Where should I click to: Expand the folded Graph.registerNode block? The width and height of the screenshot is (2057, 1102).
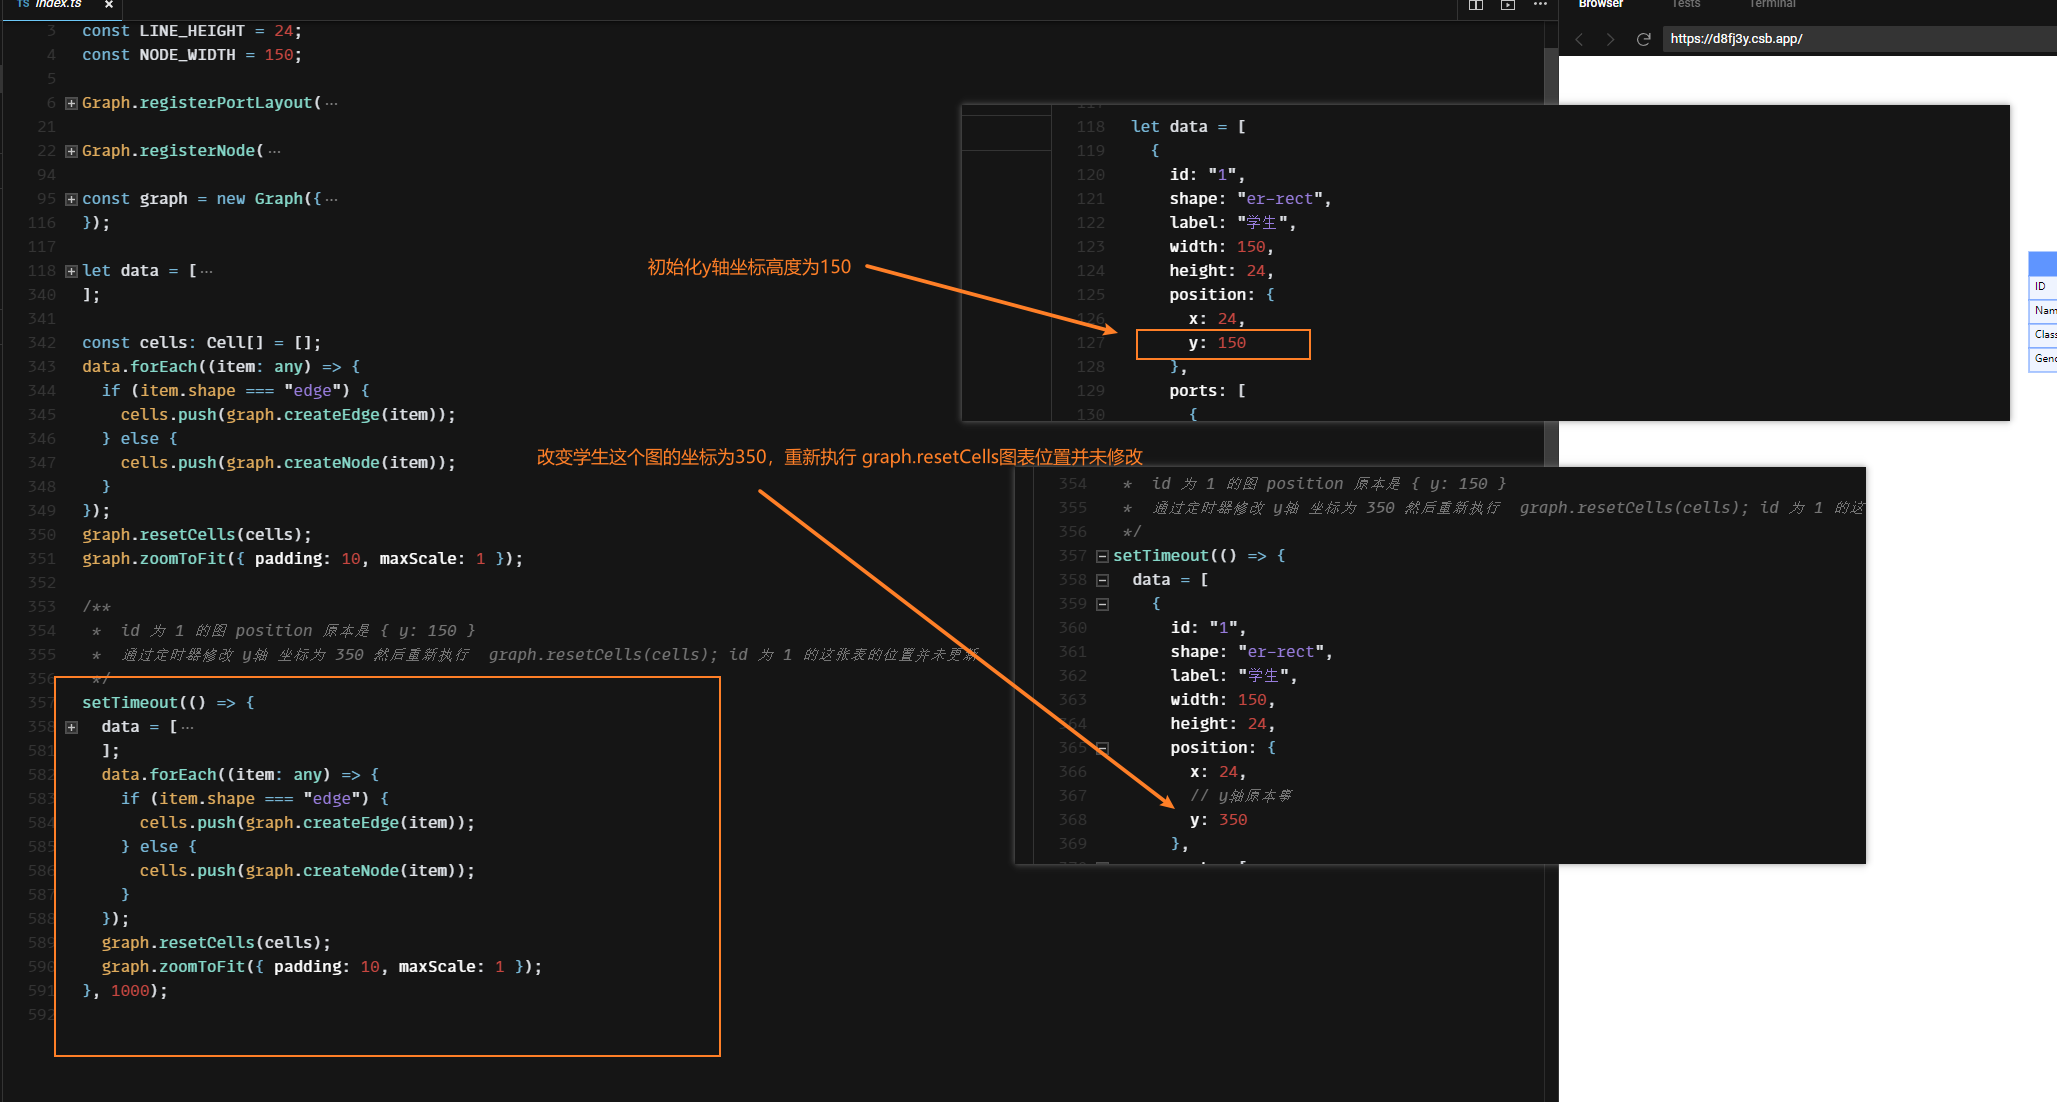click(x=69, y=150)
